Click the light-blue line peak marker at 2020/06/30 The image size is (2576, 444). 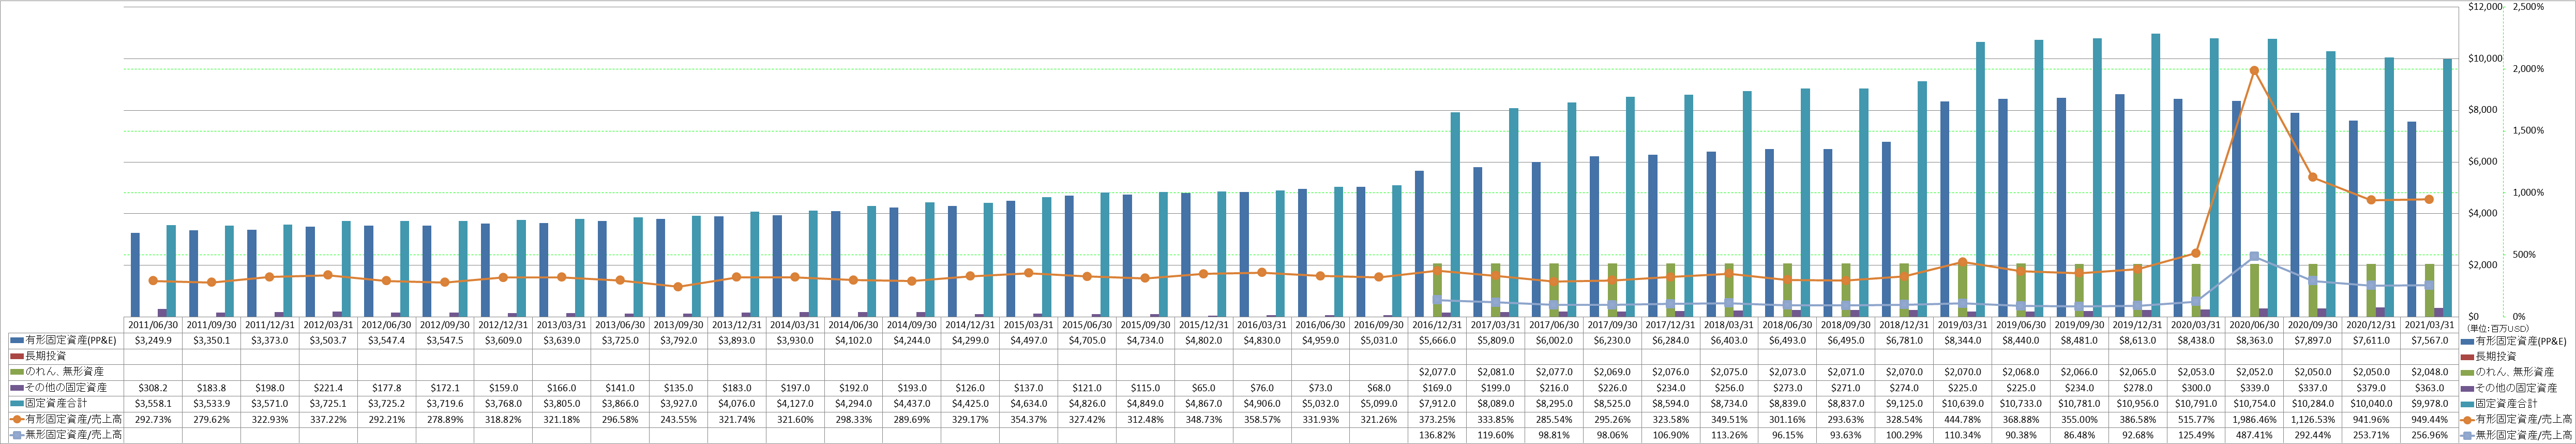pyautogui.click(x=2253, y=257)
